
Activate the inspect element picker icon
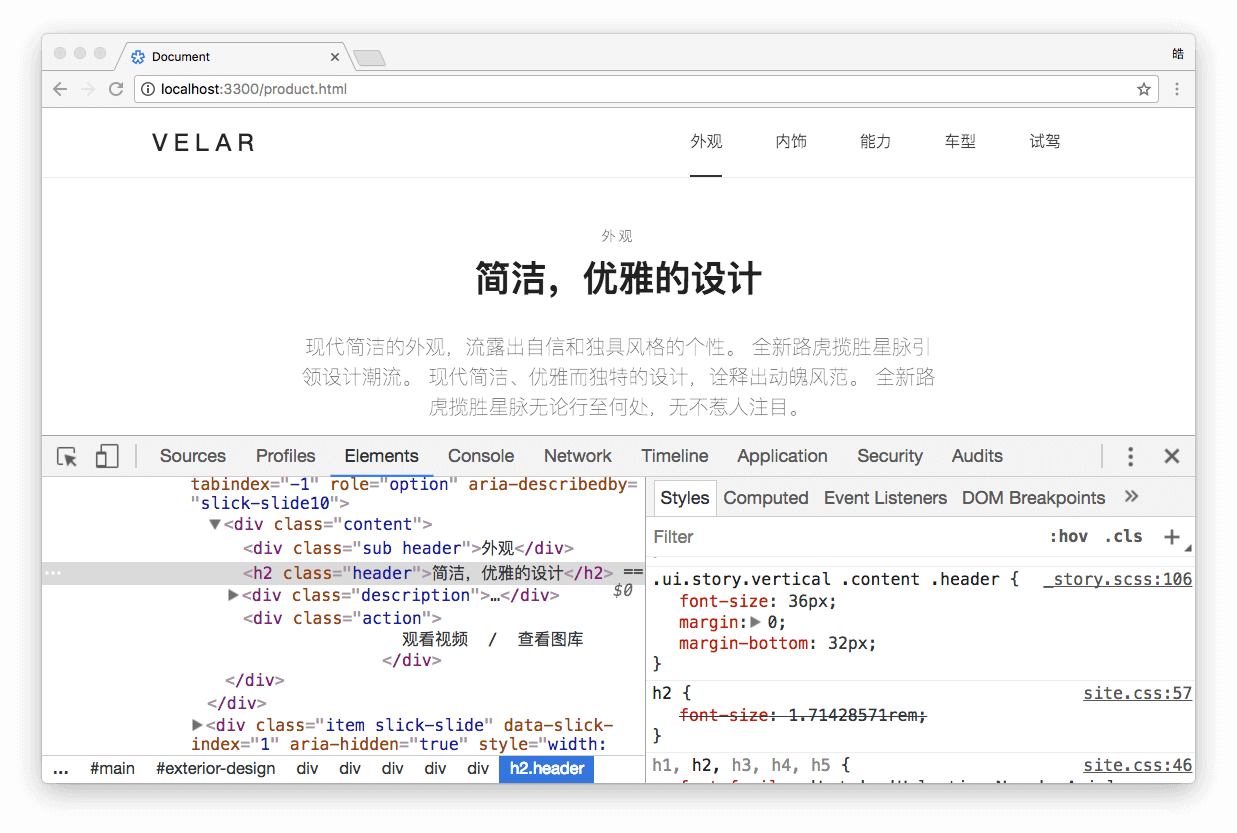click(x=67, y=457)
